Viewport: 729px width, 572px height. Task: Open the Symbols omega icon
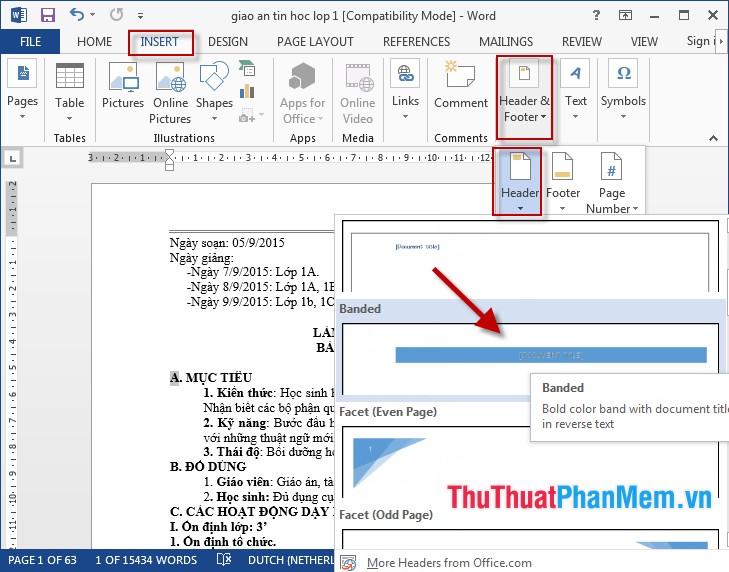(623, 73)
